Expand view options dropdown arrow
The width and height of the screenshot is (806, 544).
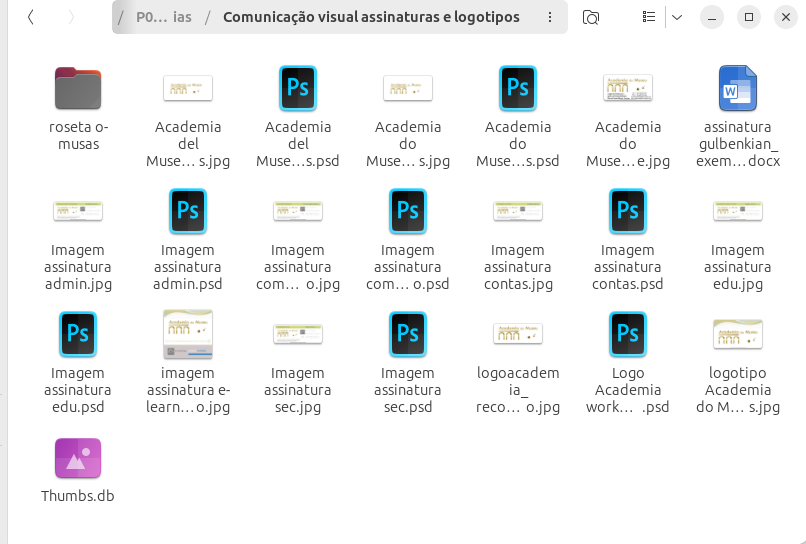[677, 17]
